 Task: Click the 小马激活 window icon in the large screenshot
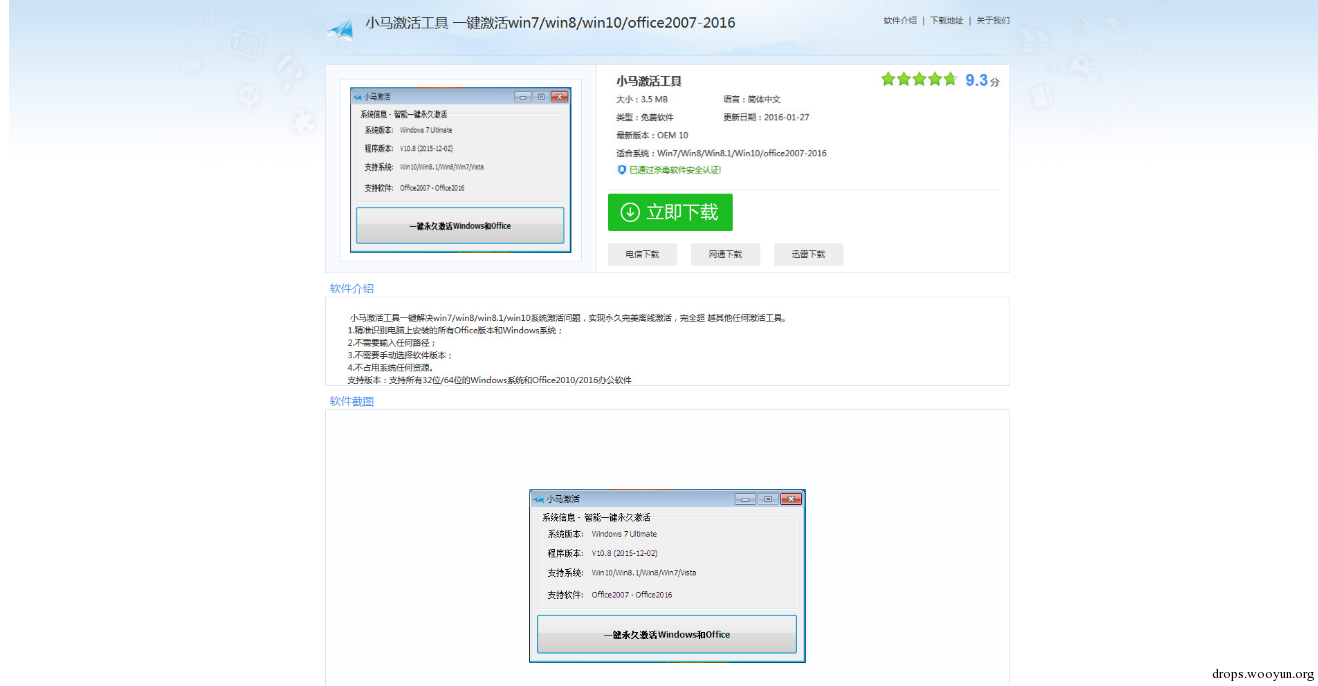(538, 499)
